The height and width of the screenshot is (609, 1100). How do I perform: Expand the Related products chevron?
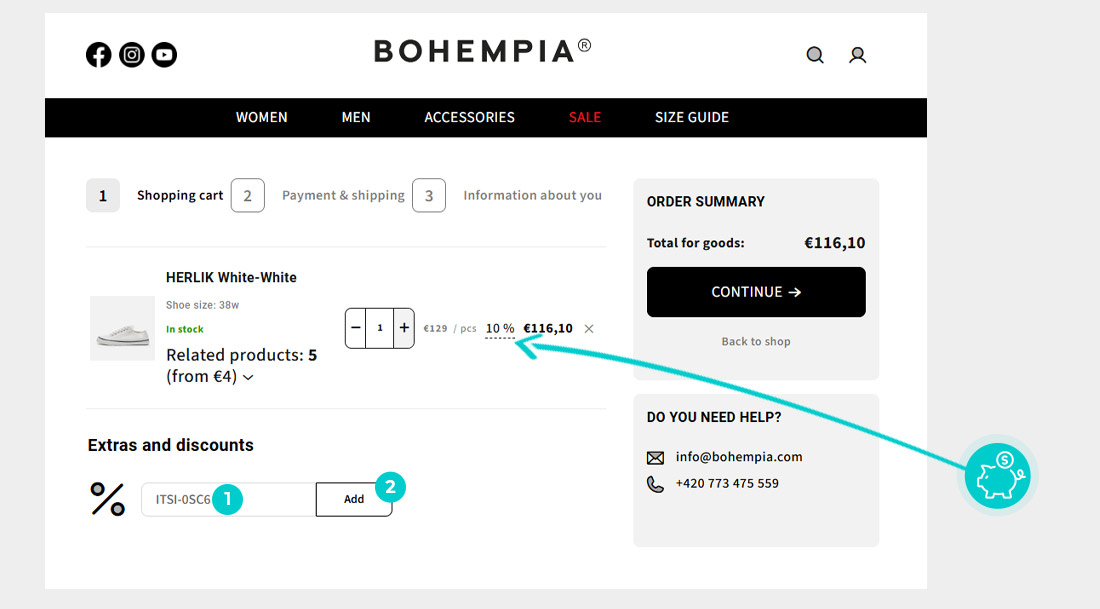[x=248, y=378]
